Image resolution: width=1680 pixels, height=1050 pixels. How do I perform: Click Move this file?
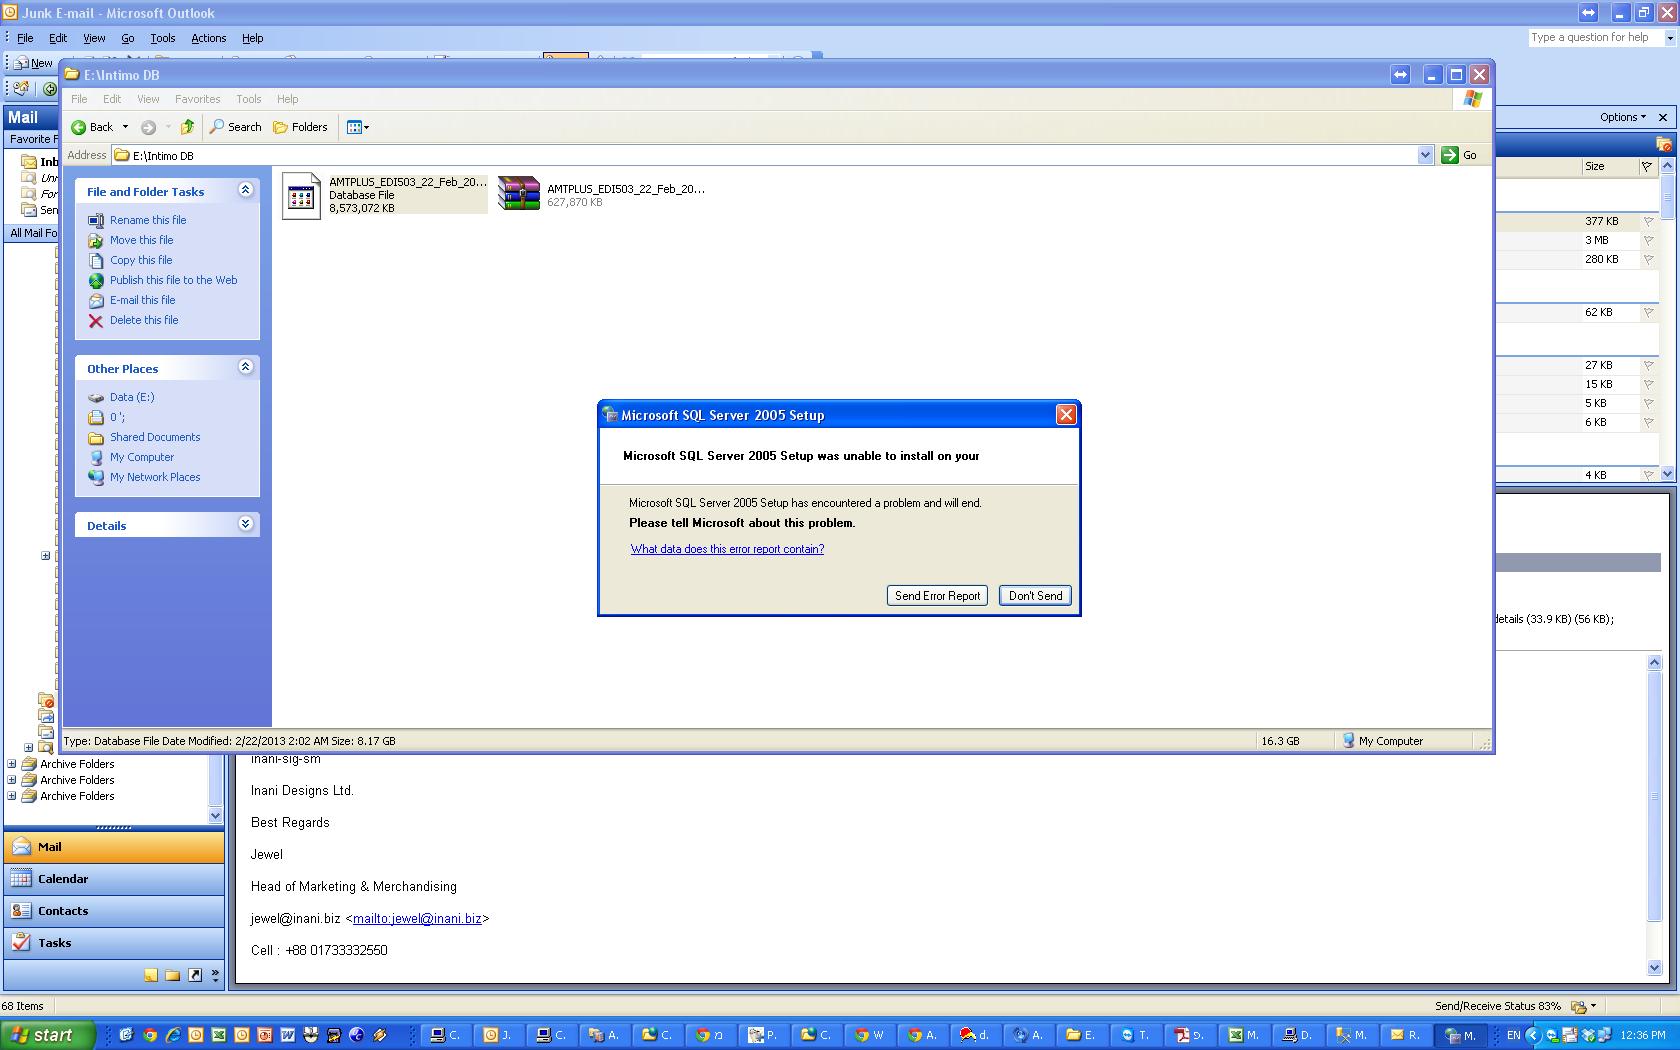pos(141,240)
